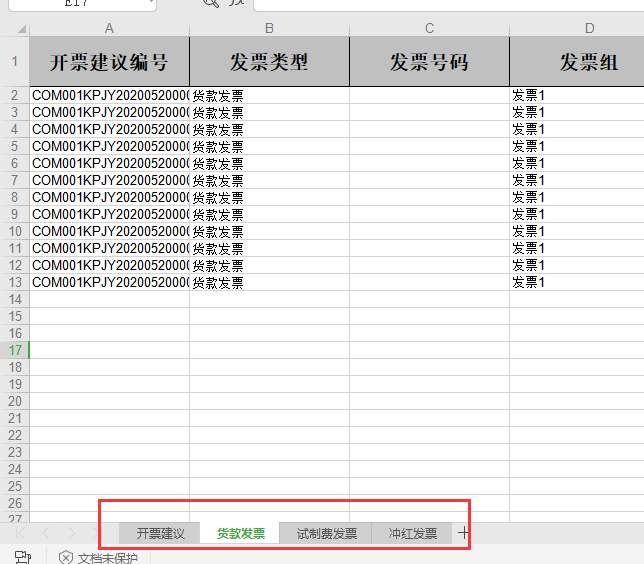Go to the next sheet with the arrow
Image resolution: width=644 pixels, height=564 pixels.
[x=71, y=533]
